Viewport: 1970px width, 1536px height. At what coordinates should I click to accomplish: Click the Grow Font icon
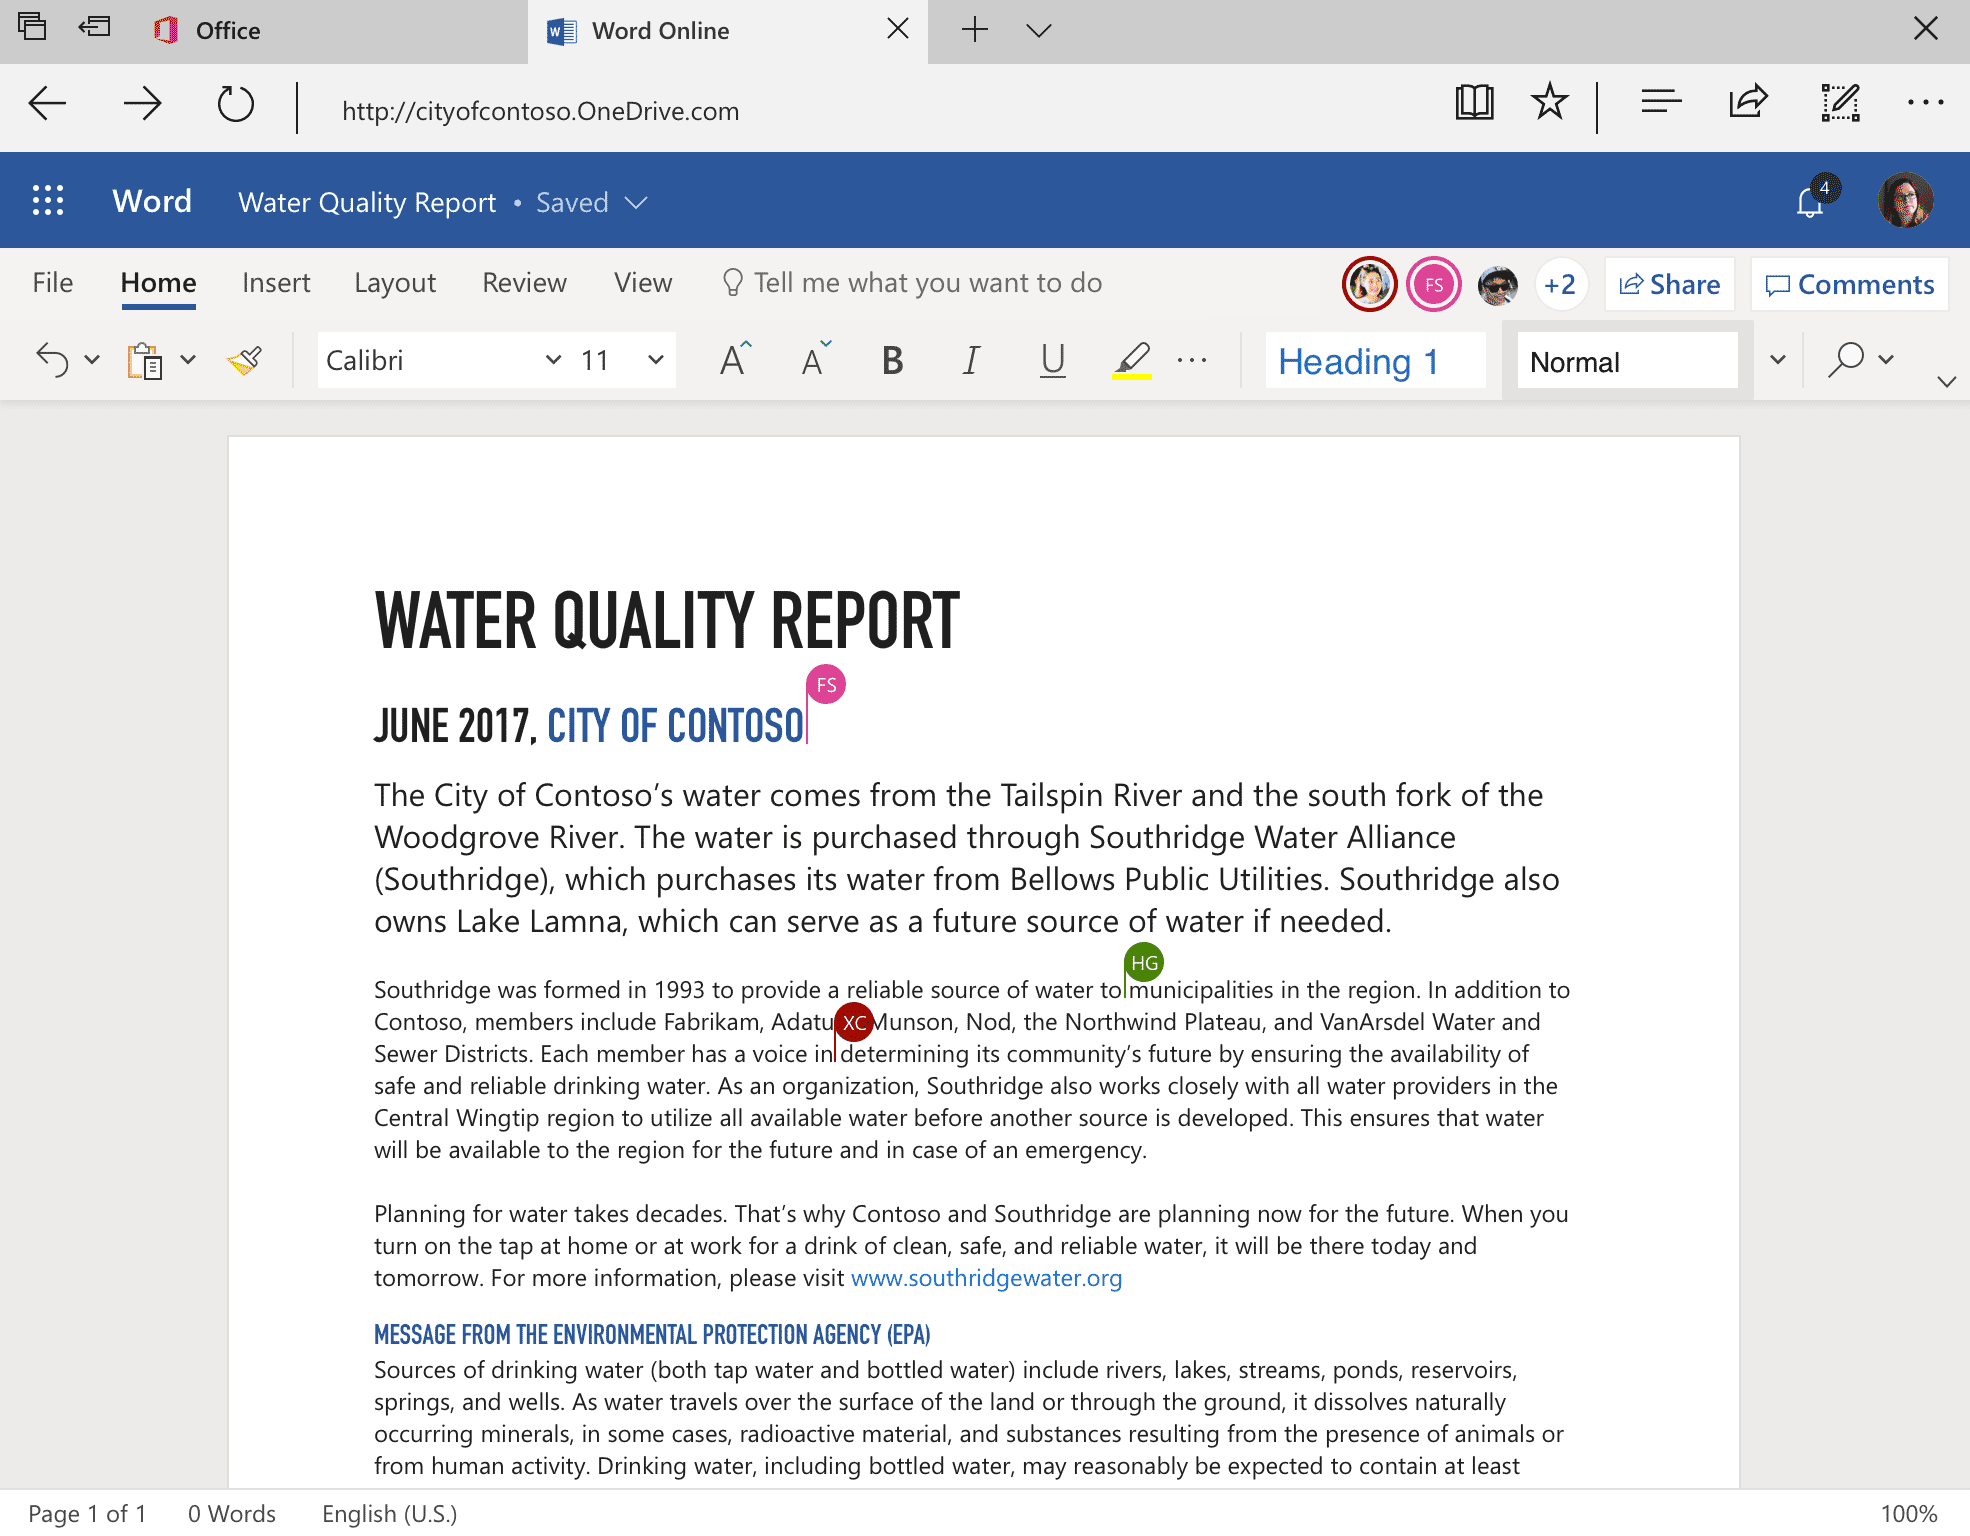(735, 360)
